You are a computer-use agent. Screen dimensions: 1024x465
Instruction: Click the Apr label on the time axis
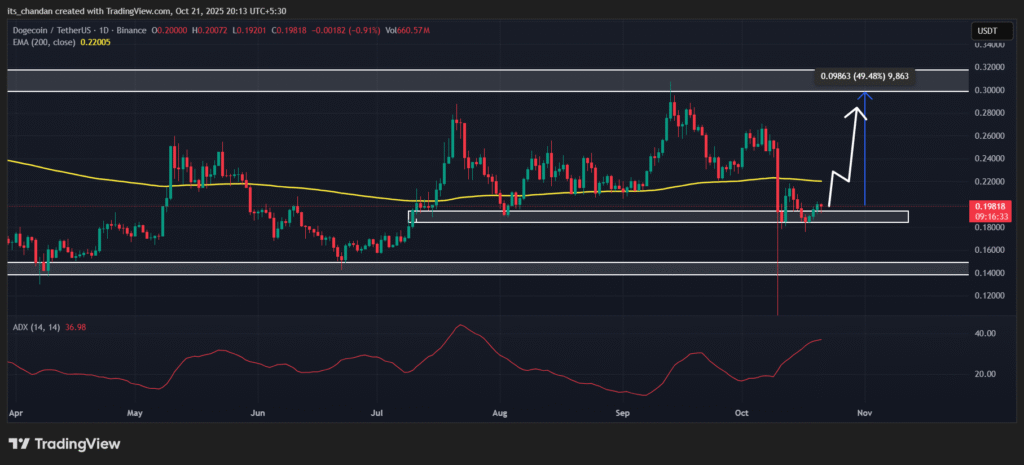(14, 411)
